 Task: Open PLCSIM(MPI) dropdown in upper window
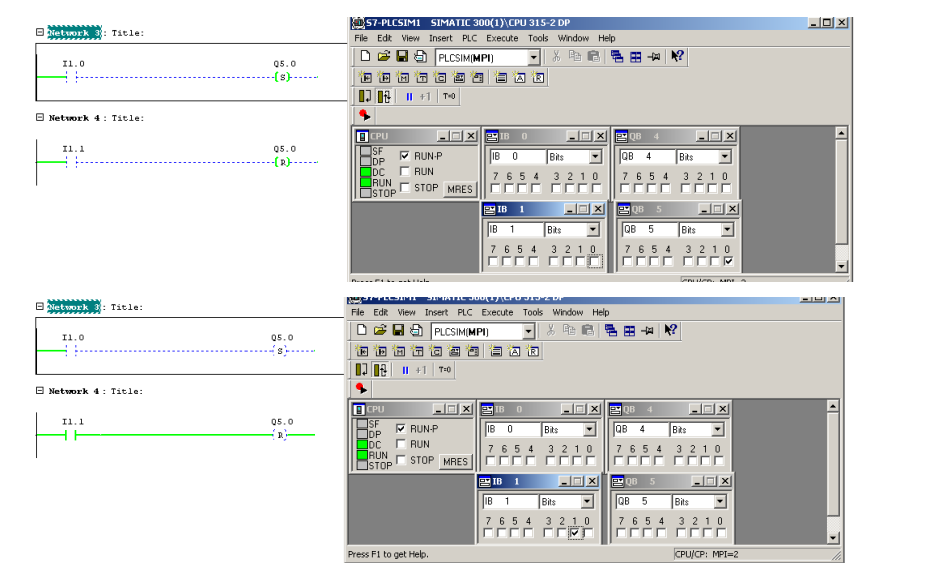[x=534, y=58]
